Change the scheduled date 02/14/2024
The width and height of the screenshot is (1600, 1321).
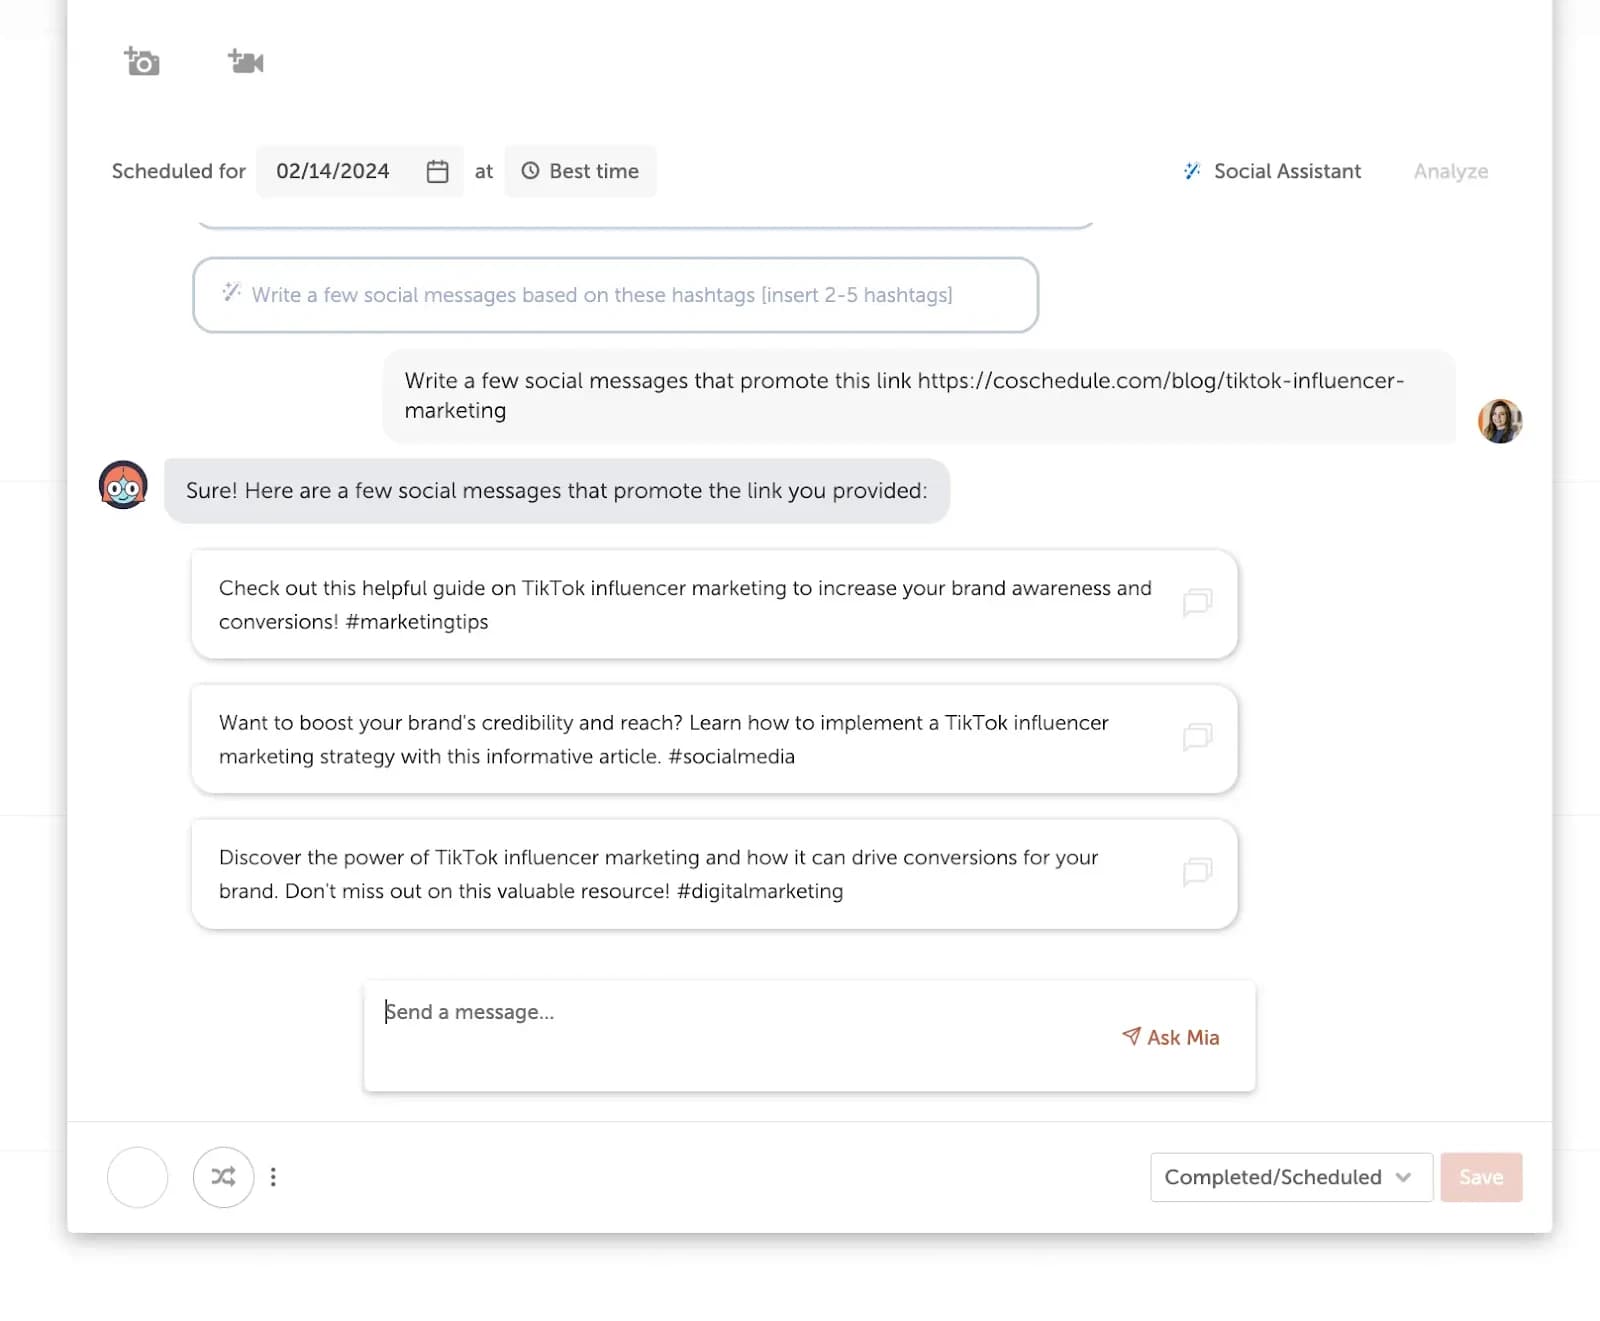click(x=333, y=171)
